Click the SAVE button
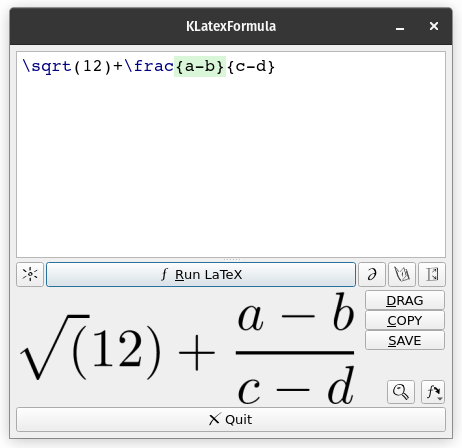 point(405,340)
